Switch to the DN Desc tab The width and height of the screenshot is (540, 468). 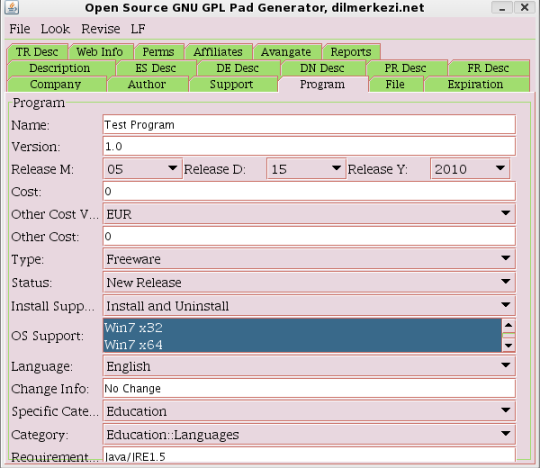(x=322, y=68)
